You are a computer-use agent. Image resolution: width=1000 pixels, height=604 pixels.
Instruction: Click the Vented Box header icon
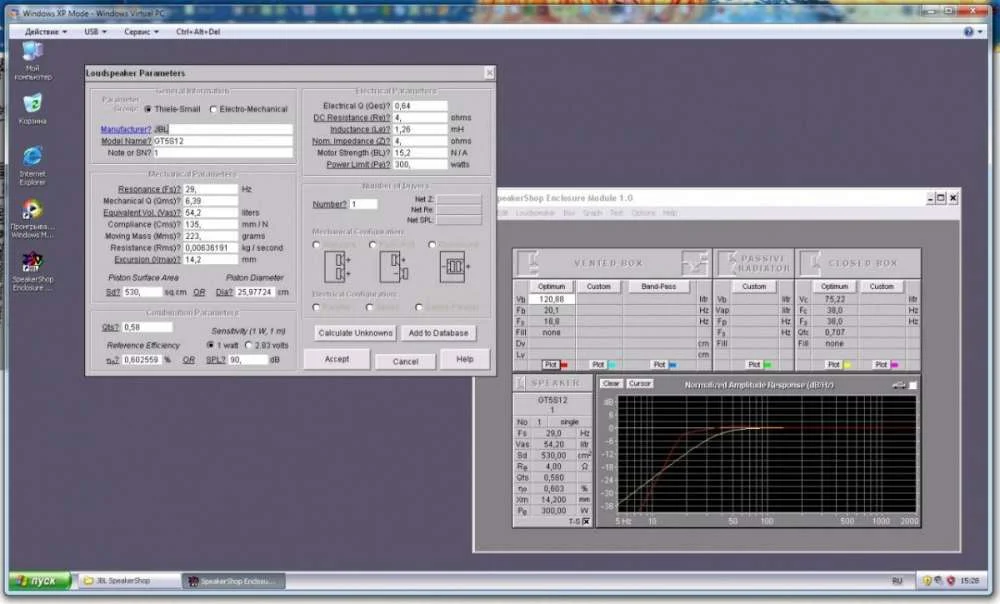529,263
